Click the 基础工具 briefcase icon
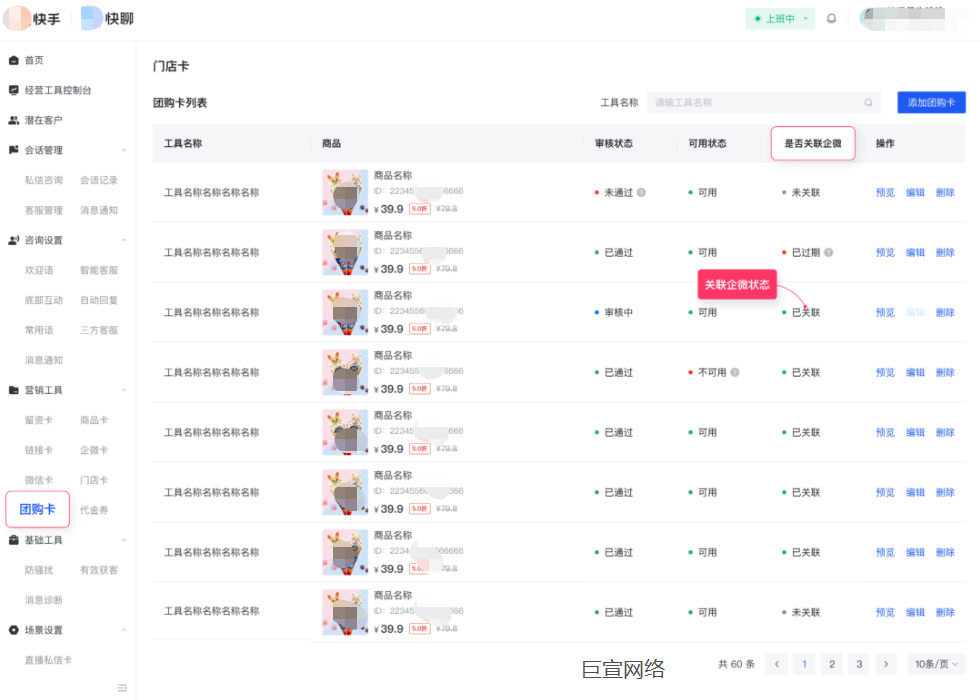Viewport: 980px width, 700px height. pyautogui.click(x=14, y=540)
